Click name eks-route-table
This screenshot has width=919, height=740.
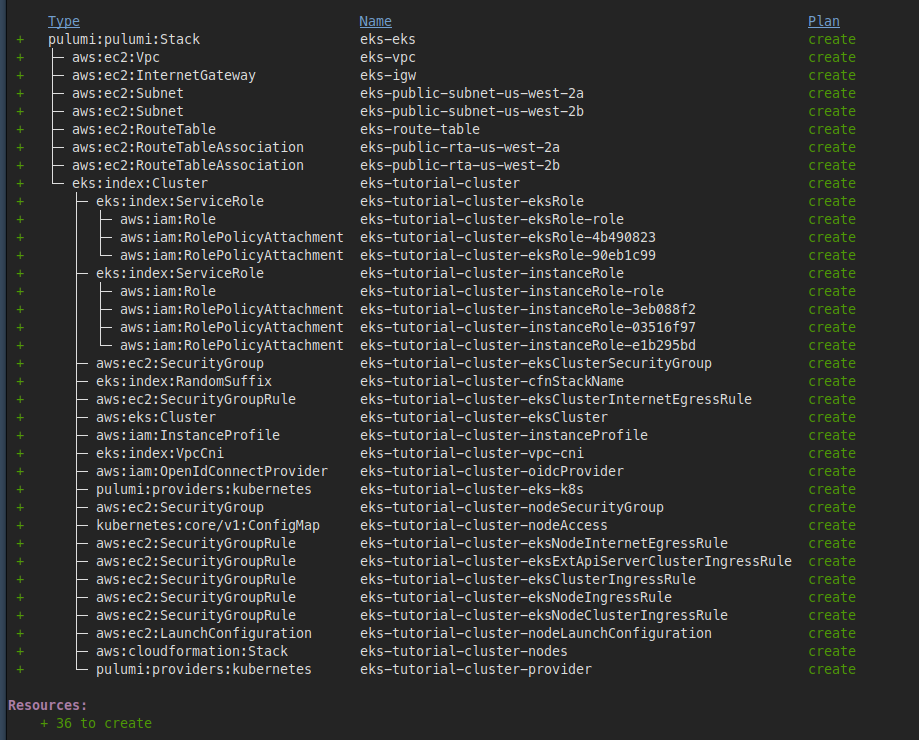[x=420, y=129]
